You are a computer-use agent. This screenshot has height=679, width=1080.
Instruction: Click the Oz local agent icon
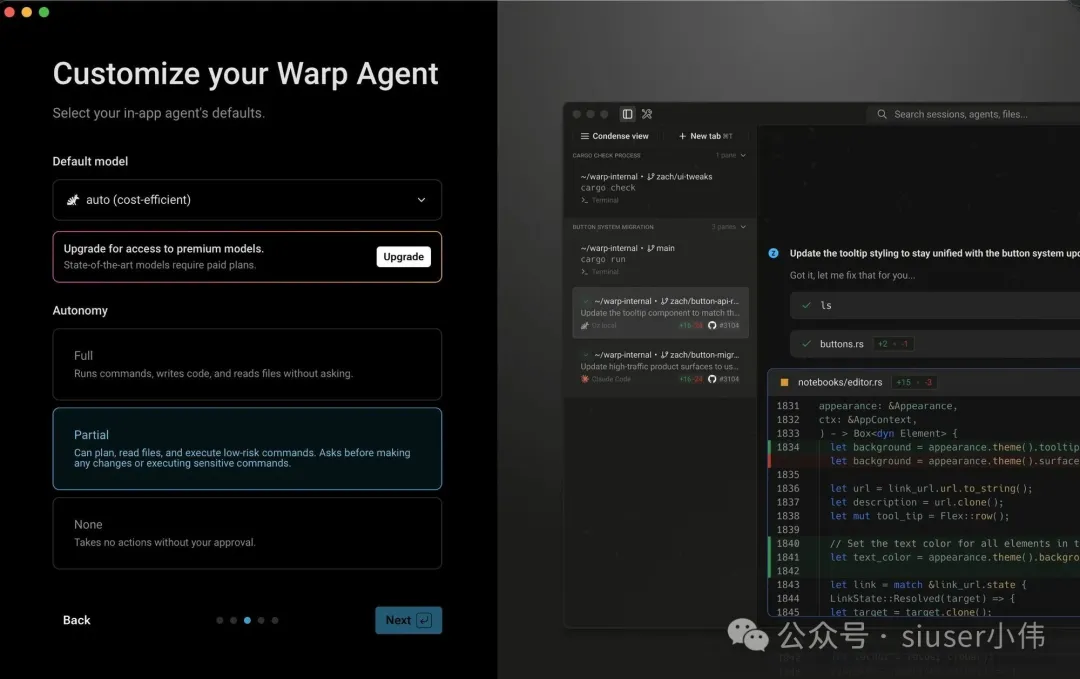585,326
